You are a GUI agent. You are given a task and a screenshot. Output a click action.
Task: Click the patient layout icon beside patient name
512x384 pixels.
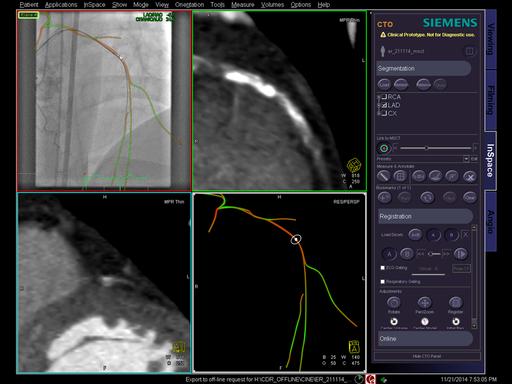pyautogui.click(x=470, y=51)
